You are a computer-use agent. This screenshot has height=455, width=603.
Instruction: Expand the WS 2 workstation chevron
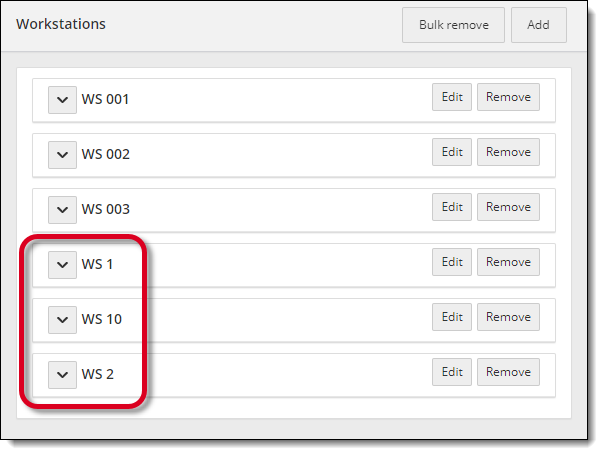pyautogui.click(x=62, y=374)
